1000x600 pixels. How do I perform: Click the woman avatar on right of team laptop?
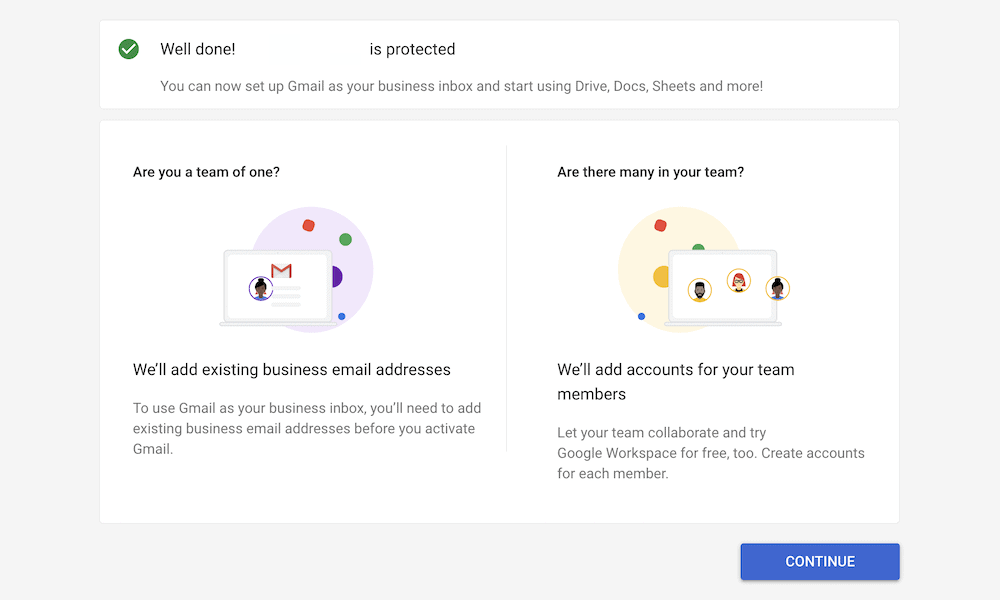coord(777,288)
